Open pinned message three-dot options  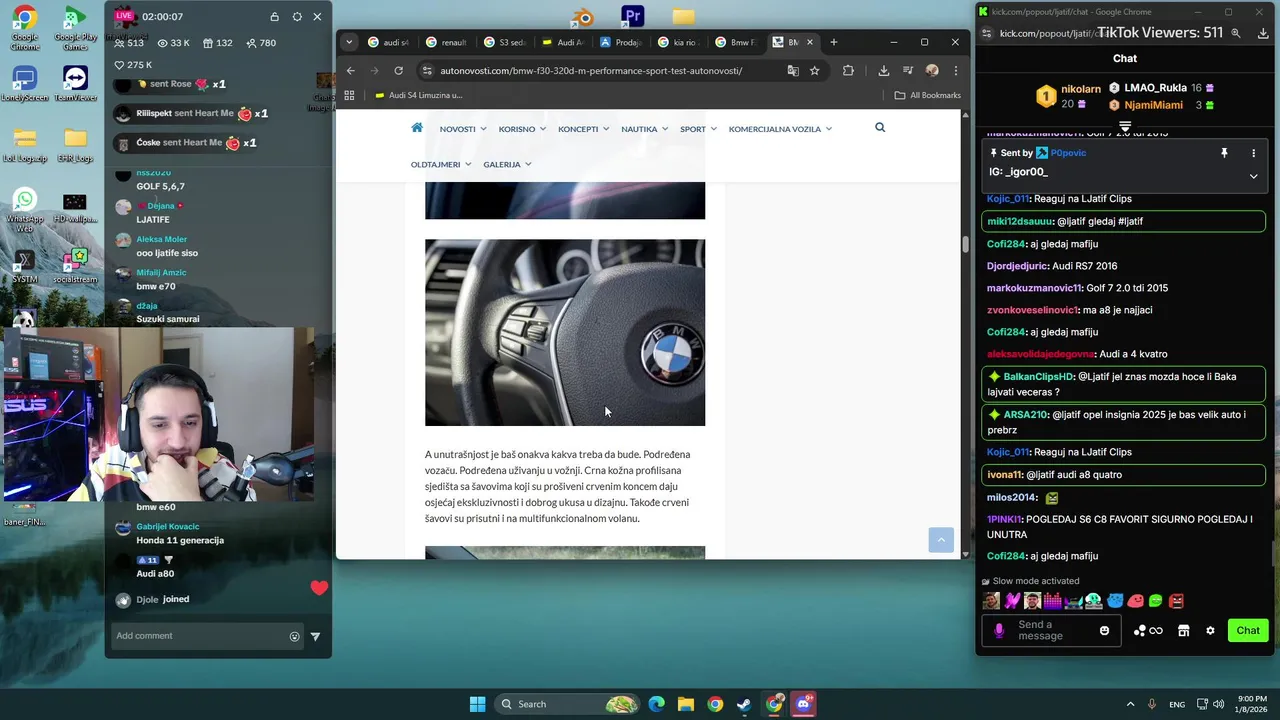(1253, 153)
